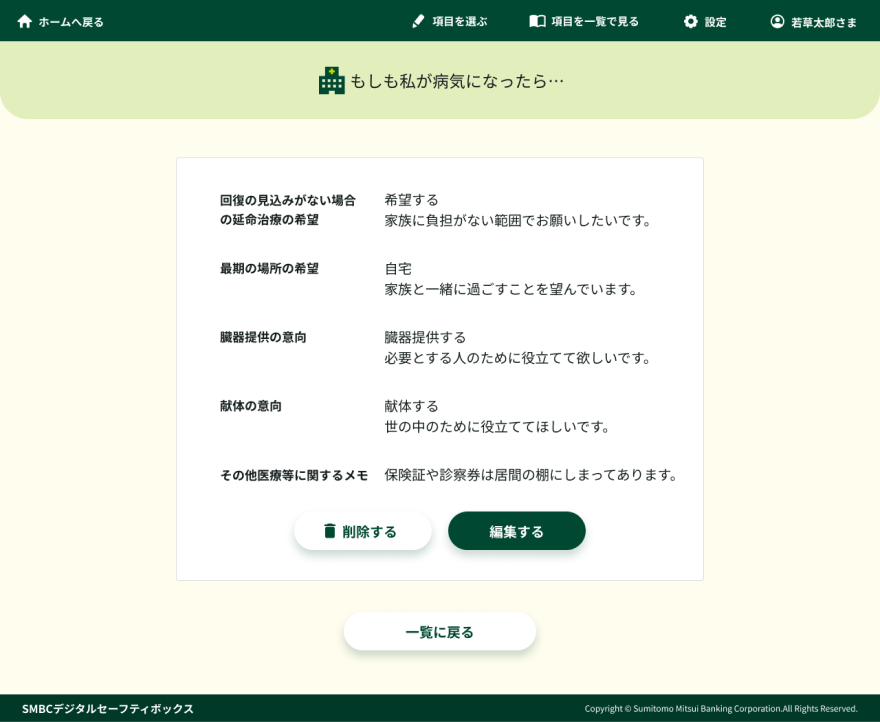Click the 削除する button
880x722 pixels.
(x=363, y=531)
